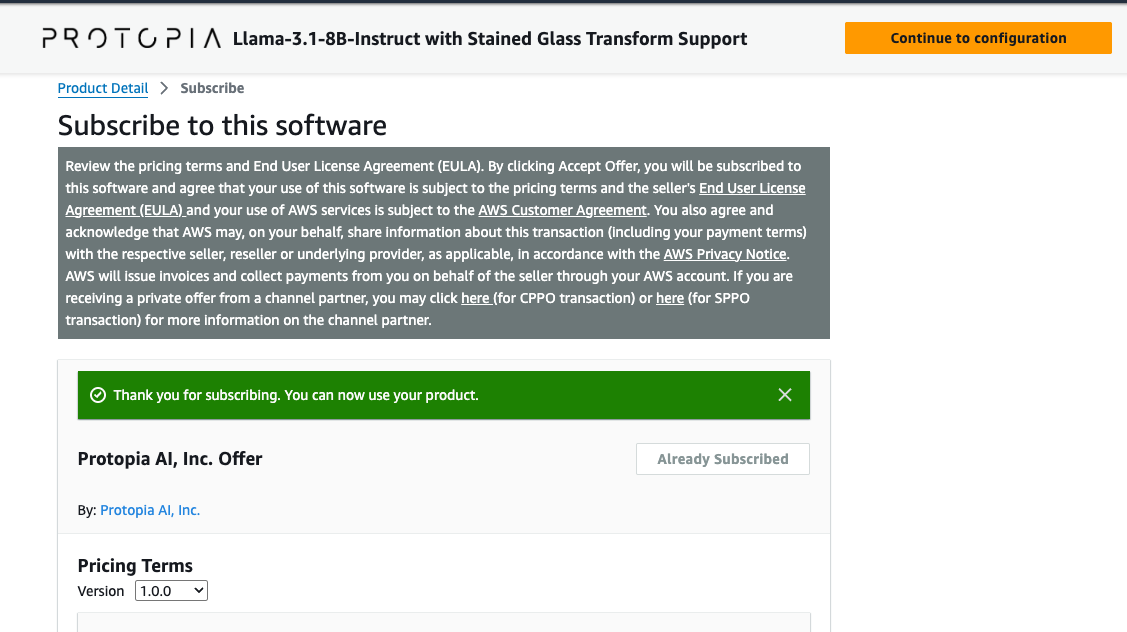Click the 'Thank you for subscribing' message text
1127x632 pixels.
coord(296,395)
